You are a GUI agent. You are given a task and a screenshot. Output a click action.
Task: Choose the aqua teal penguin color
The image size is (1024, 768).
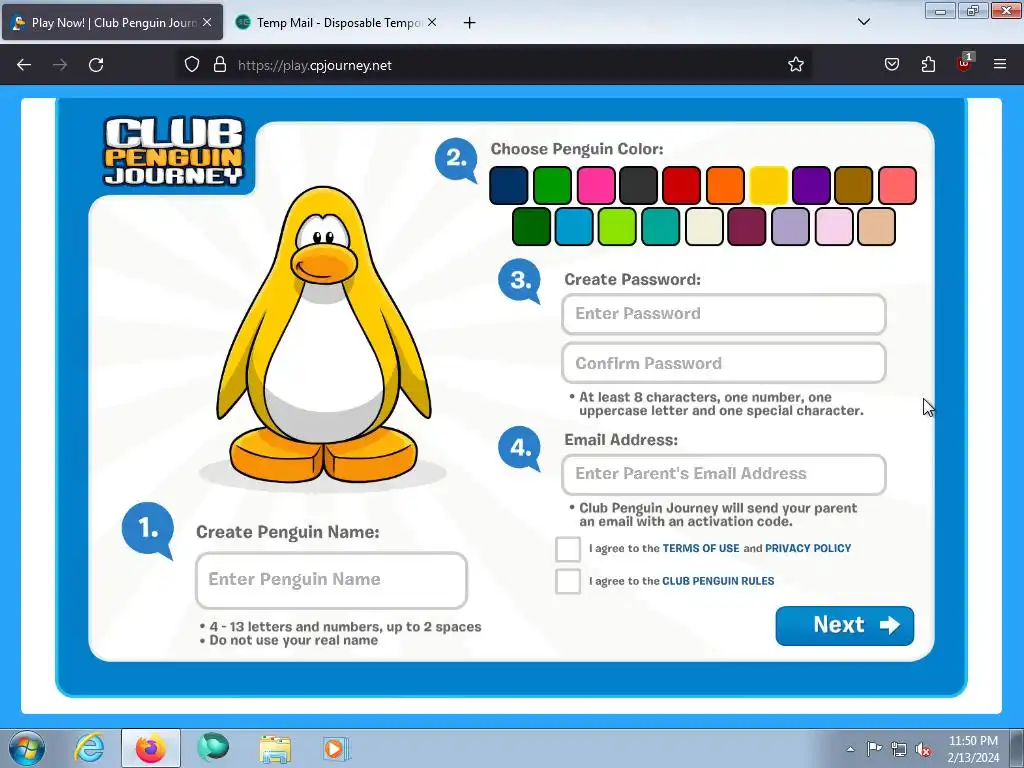[x=660, y=227]
